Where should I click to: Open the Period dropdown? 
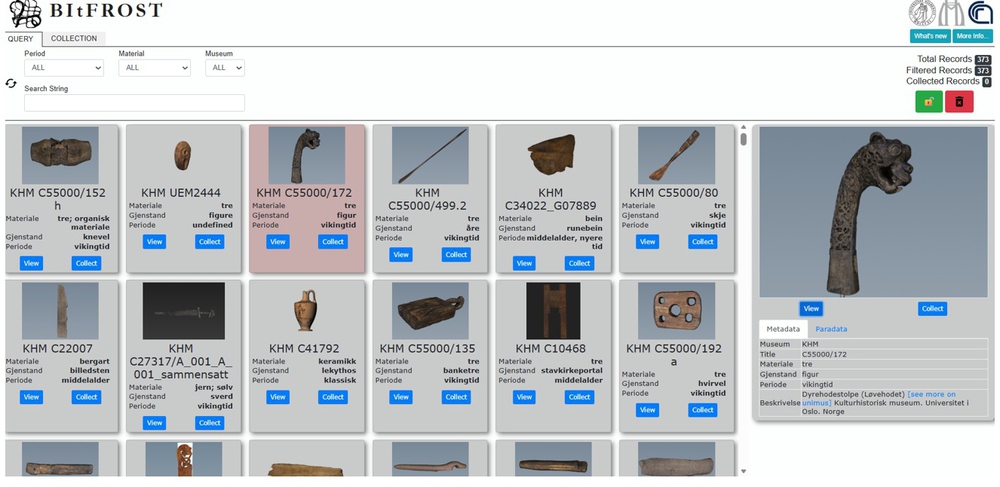tap(64, 68)
